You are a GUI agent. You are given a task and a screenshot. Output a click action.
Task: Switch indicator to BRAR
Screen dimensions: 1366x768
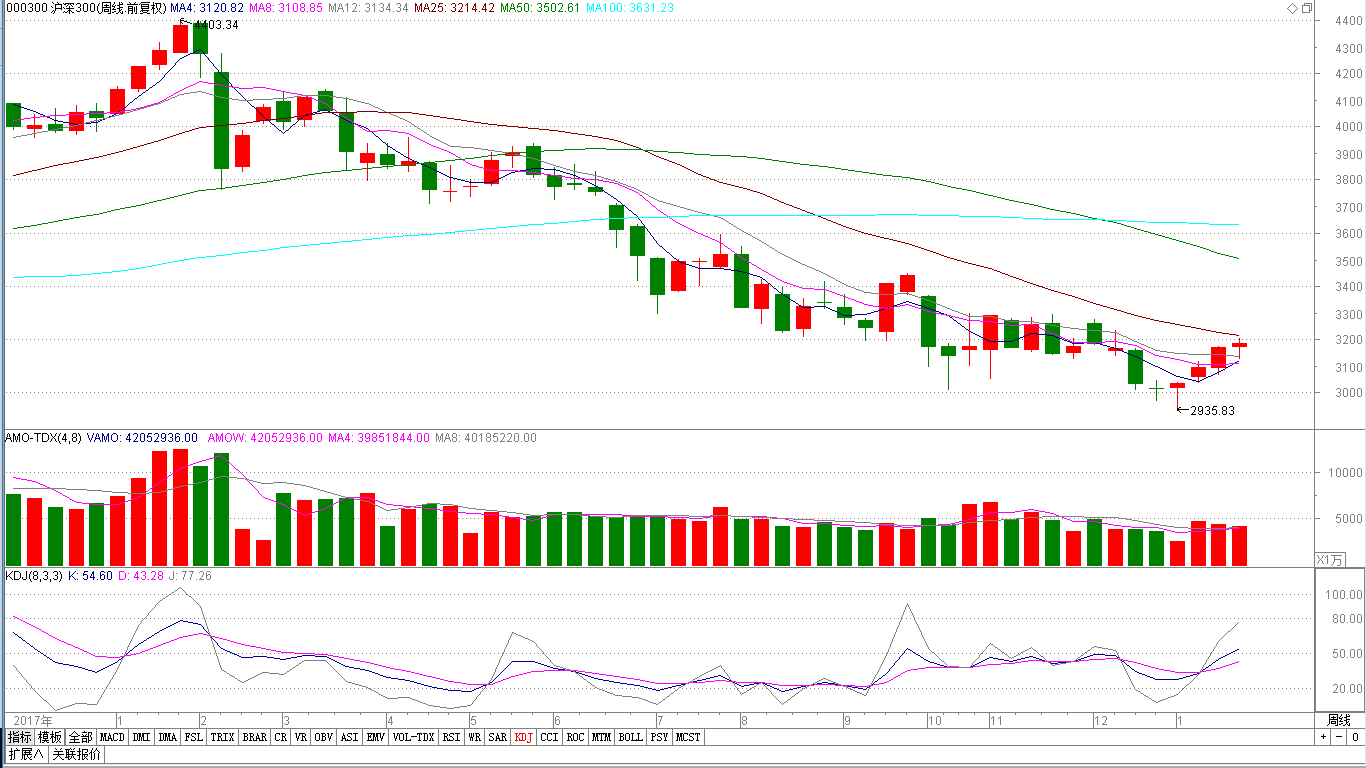(255, 737)
